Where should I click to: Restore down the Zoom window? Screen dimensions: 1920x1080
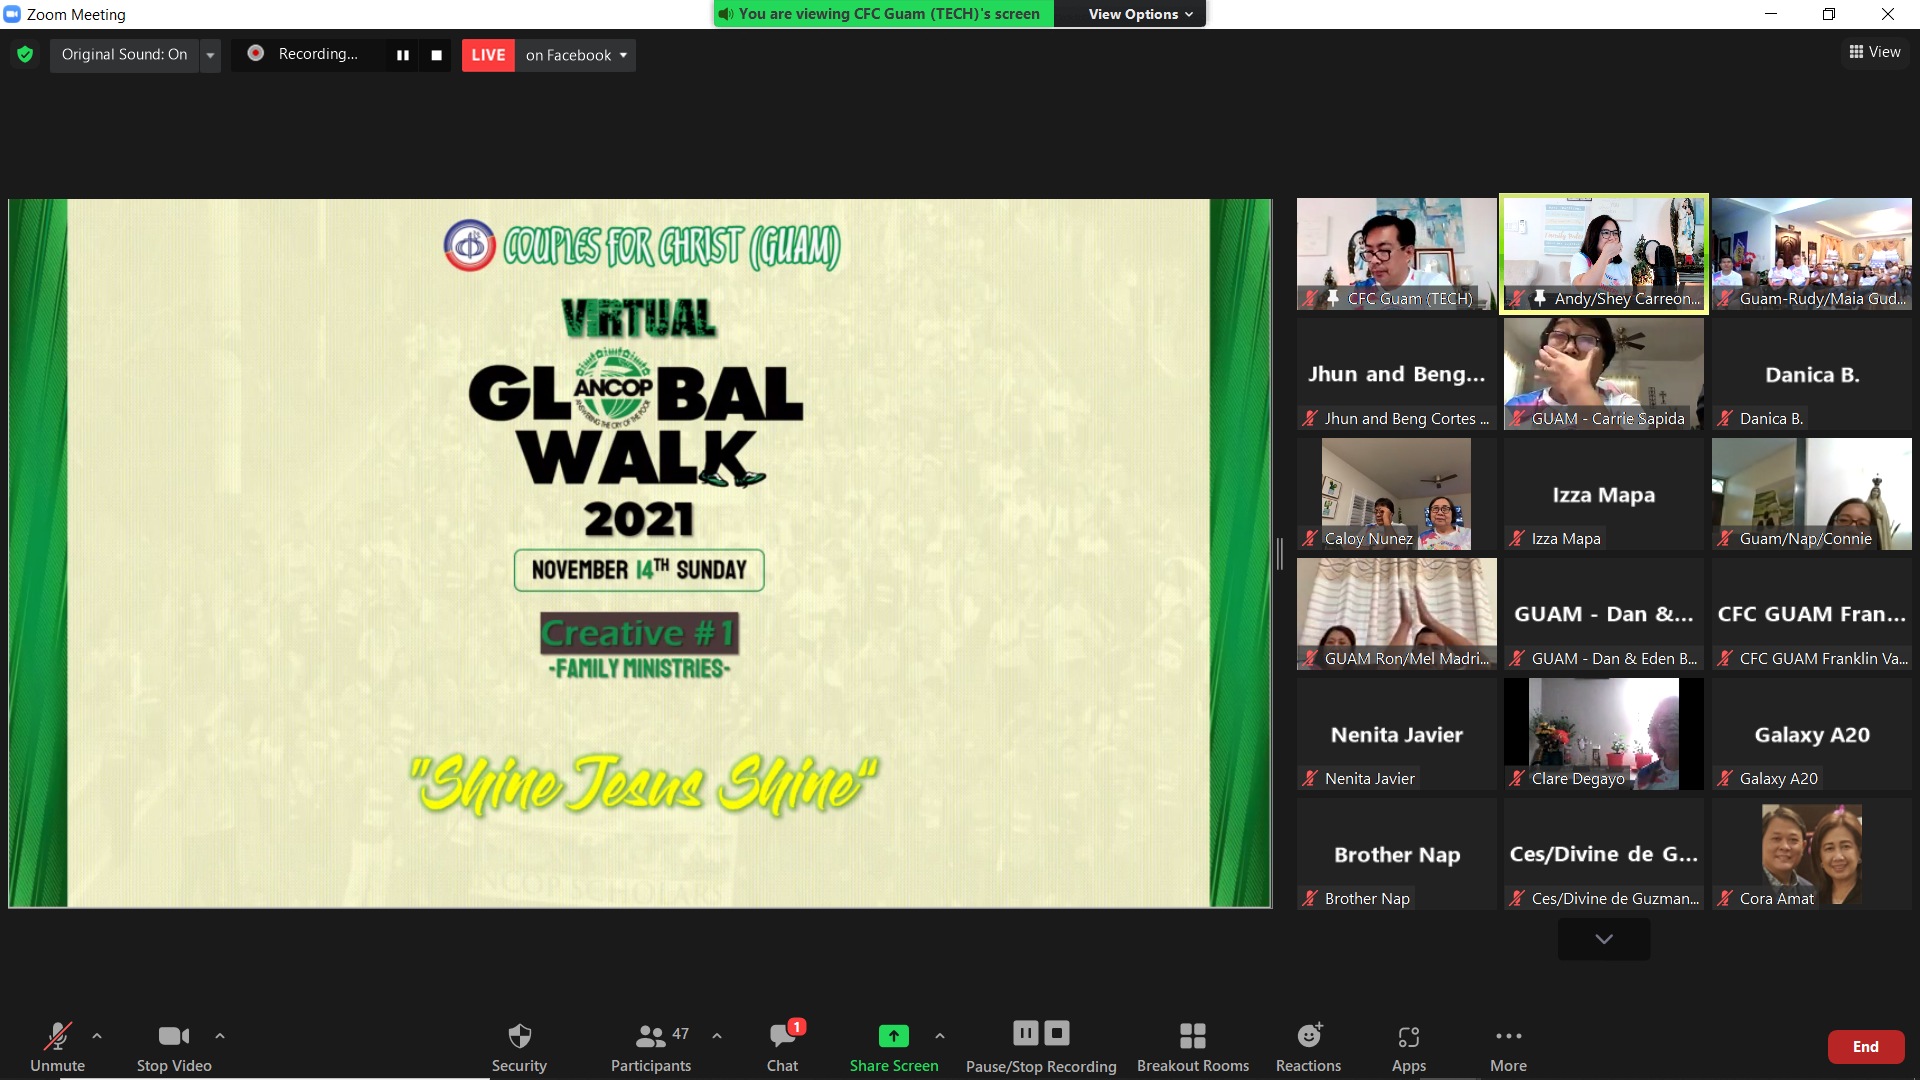(x=1829, y=14)
